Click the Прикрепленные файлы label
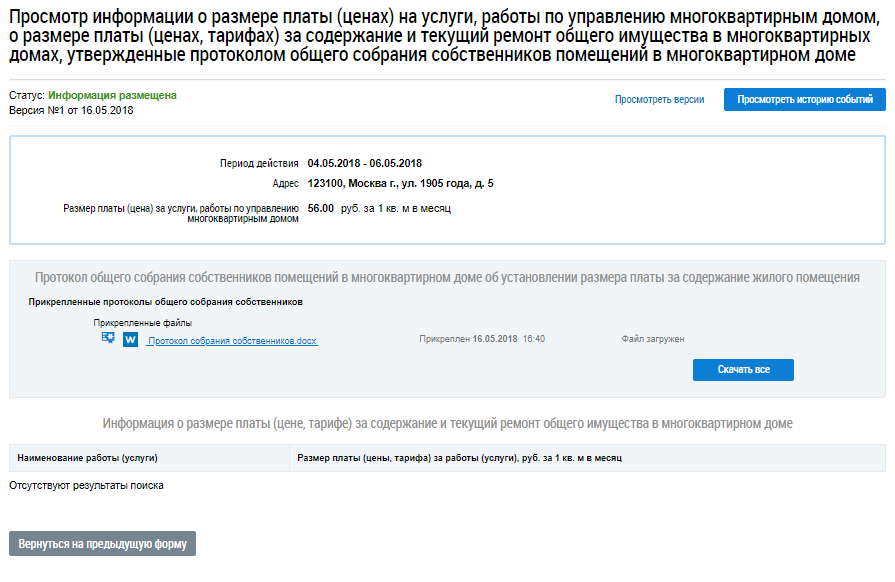The width and height of the screenshot is (895, 582). click(x=142, y=323)
